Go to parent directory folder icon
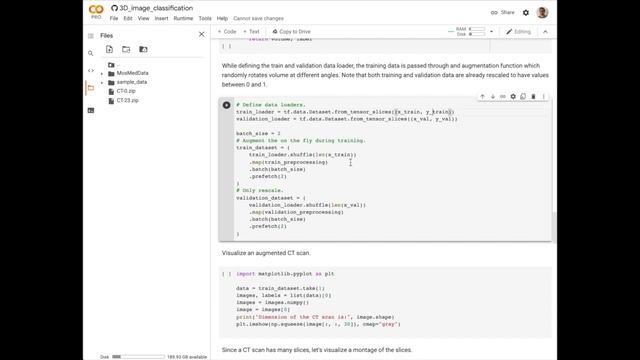Image resolution: width=640 pixels, height=360 pixels. click(111, 65)
